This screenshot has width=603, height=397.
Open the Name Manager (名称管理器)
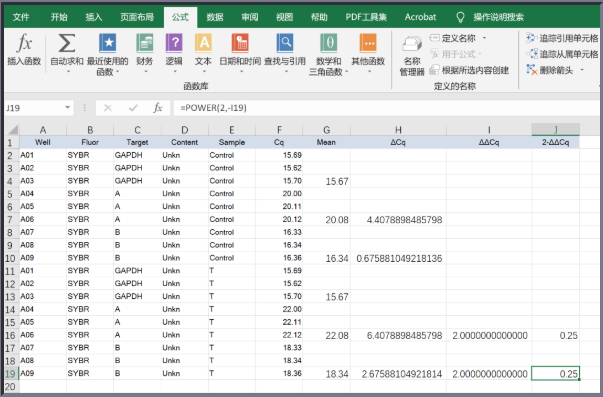412,56
